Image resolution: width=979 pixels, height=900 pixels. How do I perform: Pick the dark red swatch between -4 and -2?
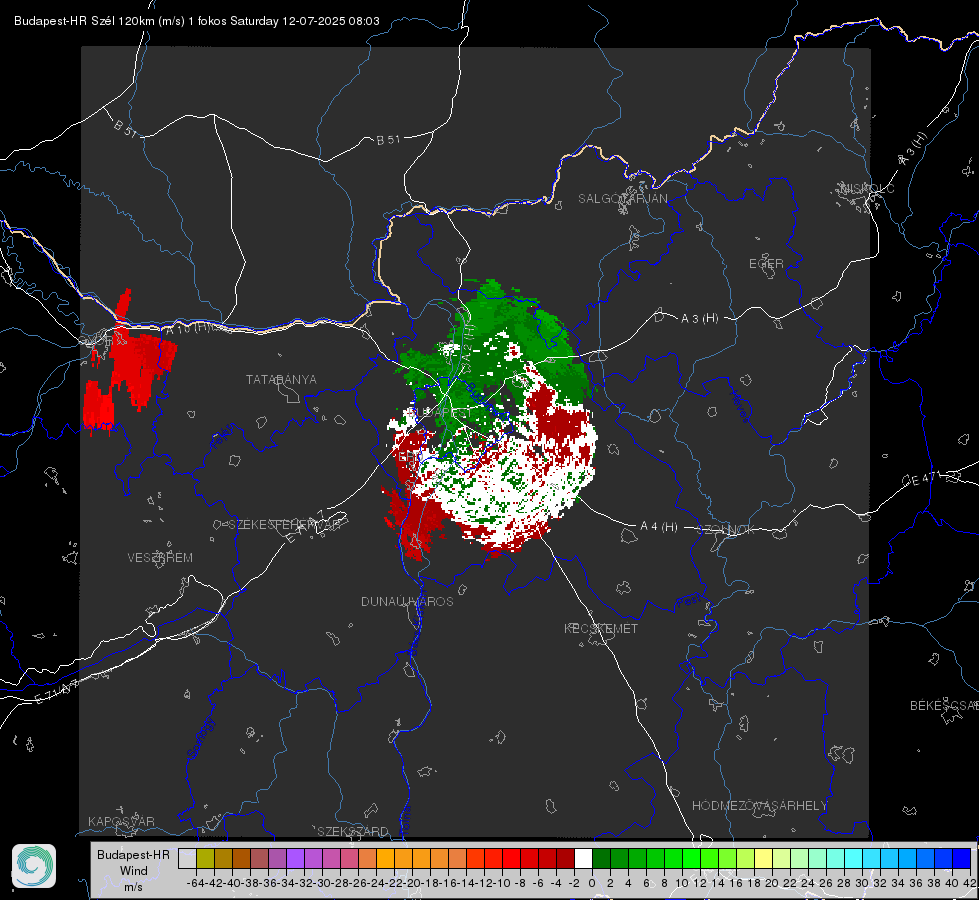click(565, 858)
